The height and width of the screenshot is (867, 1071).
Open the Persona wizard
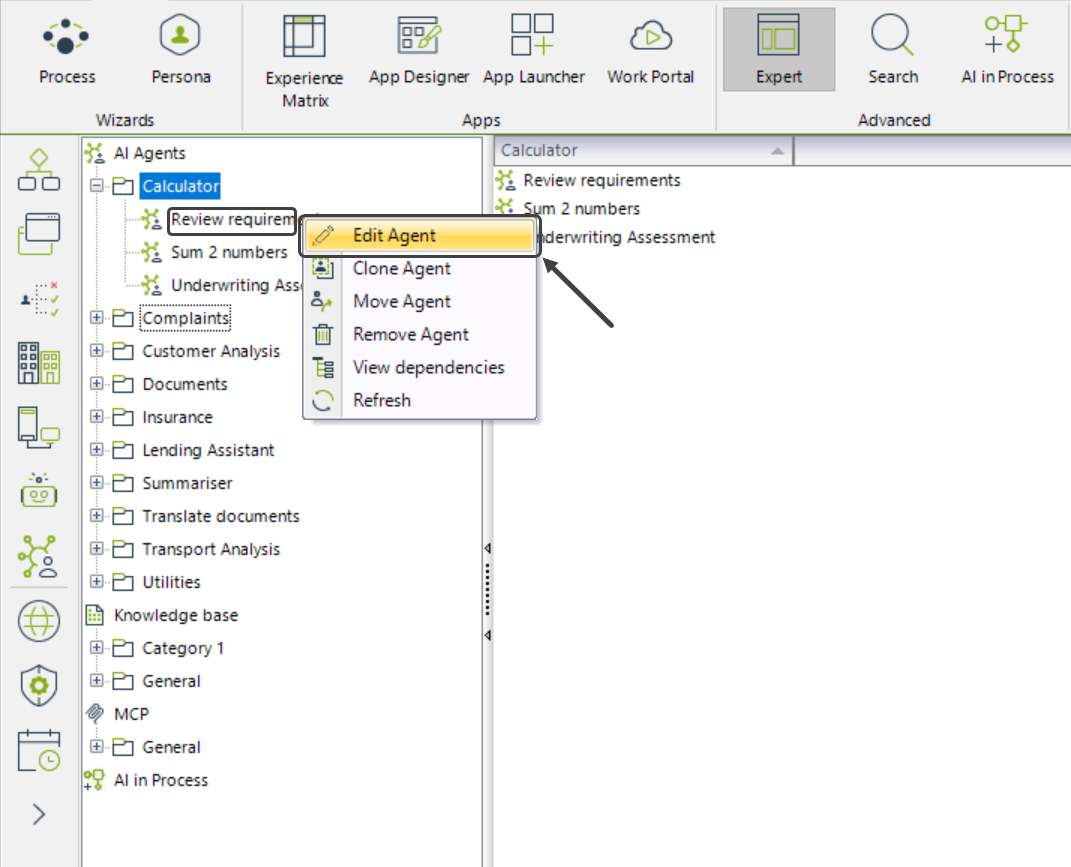coord(181,50)
